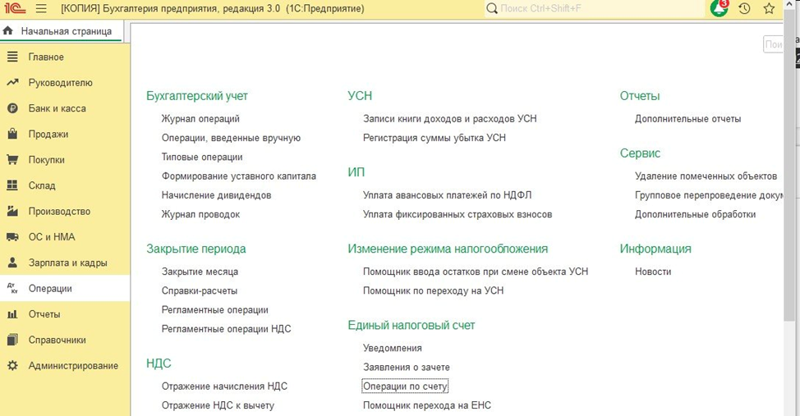Open Помощник по переходу на УСН
The width and height of the screenshot is (800, 416).
click(433, 291)
